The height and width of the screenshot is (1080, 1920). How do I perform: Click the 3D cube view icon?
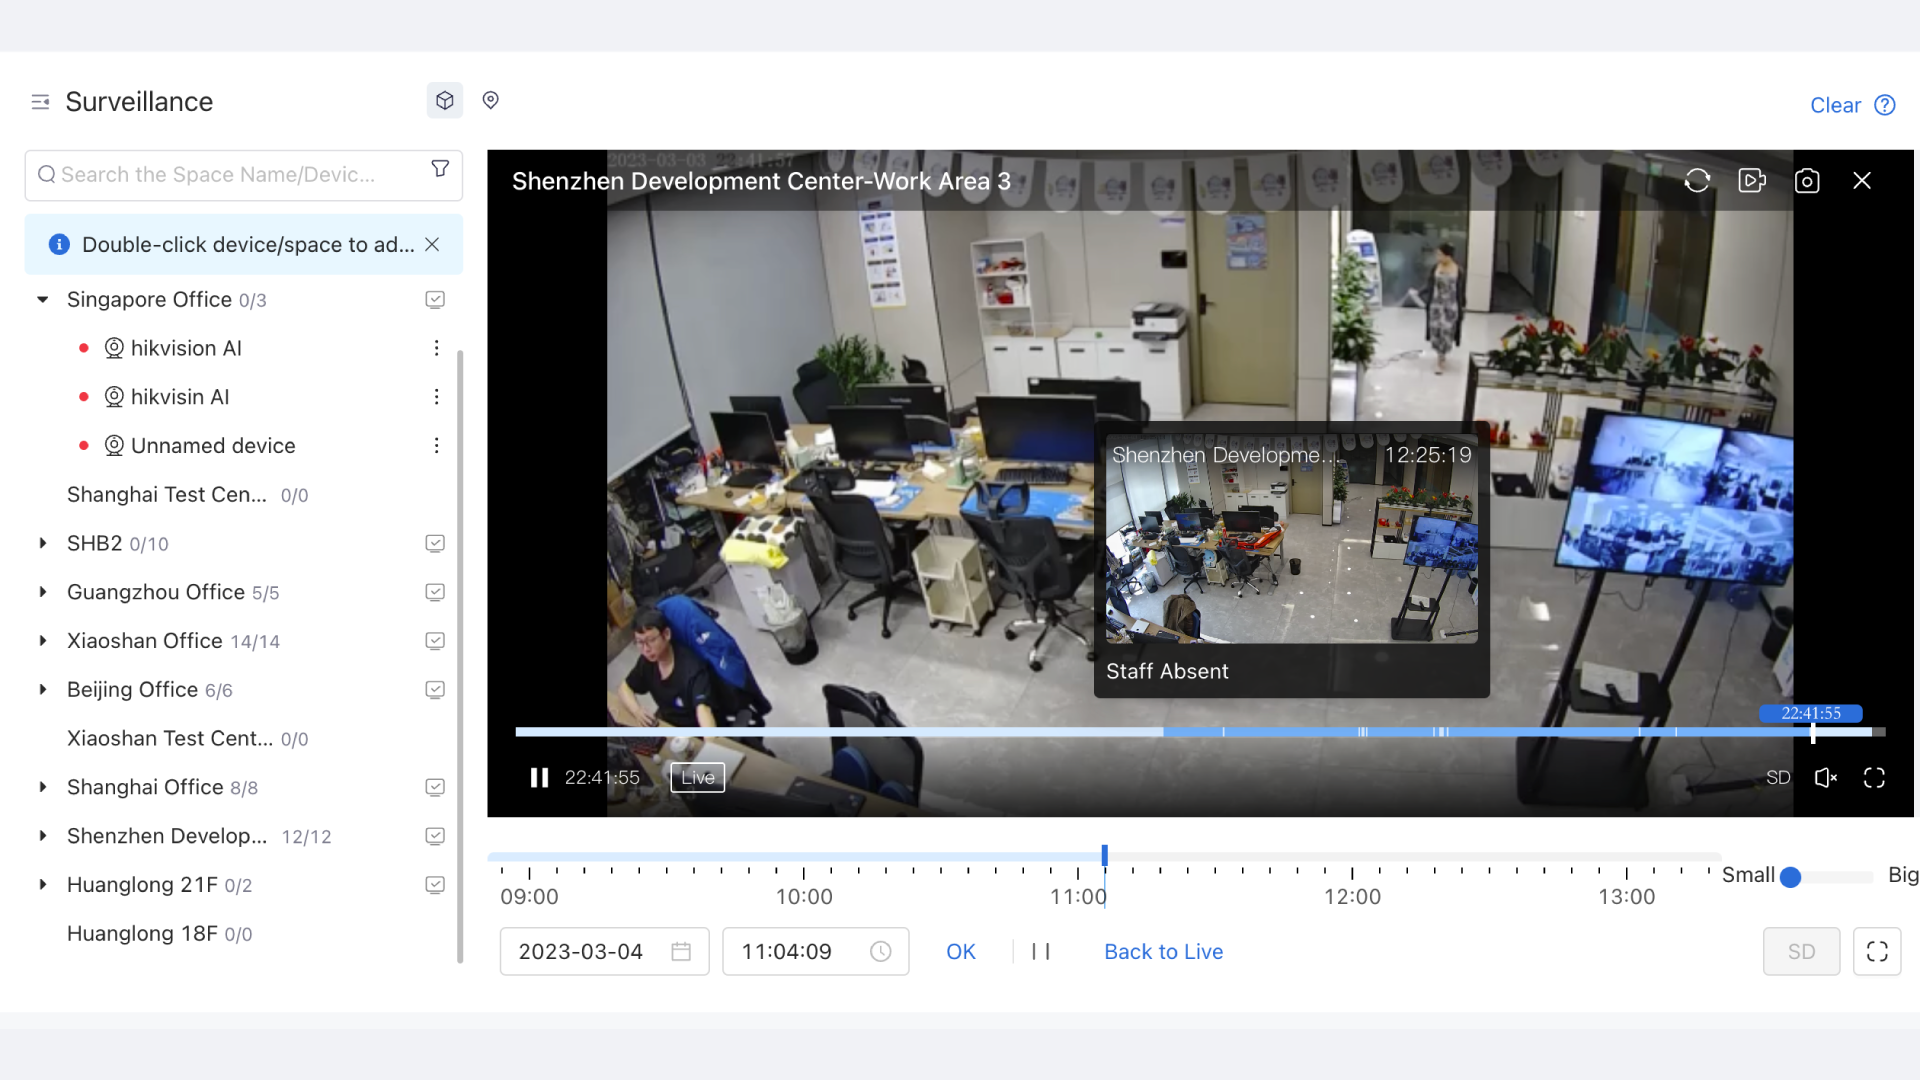click(445, 101)
